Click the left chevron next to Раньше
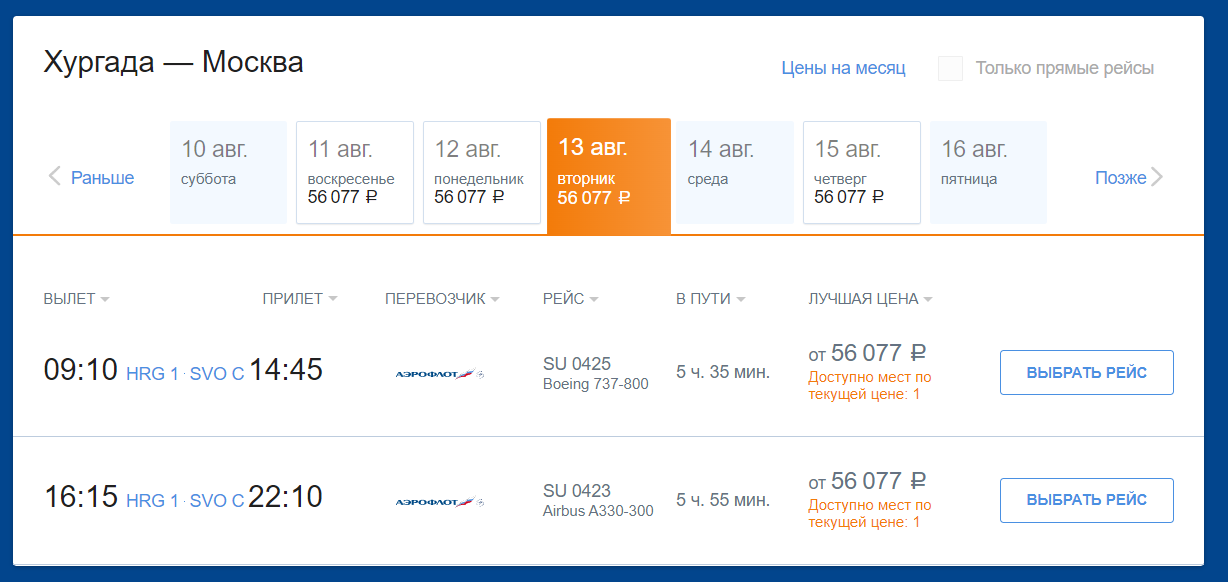The height and width of the screenshot is (582, 1228). [x=55, y=178]
